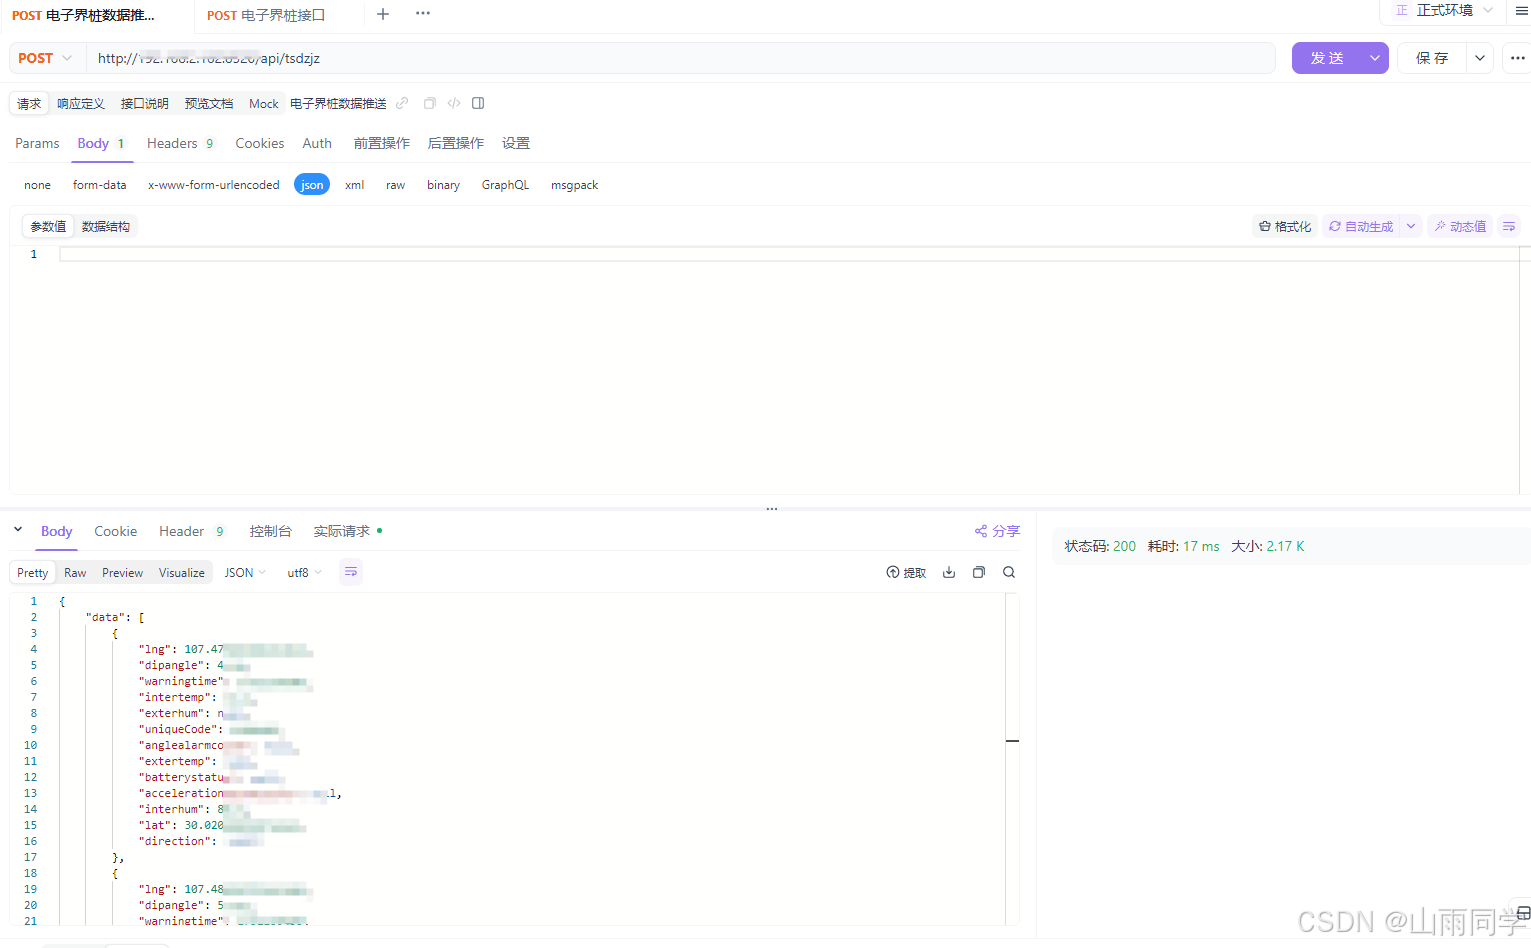Open request Cookies tab
This screenshot has width=1531, height=948.
(x=260, y=143)
